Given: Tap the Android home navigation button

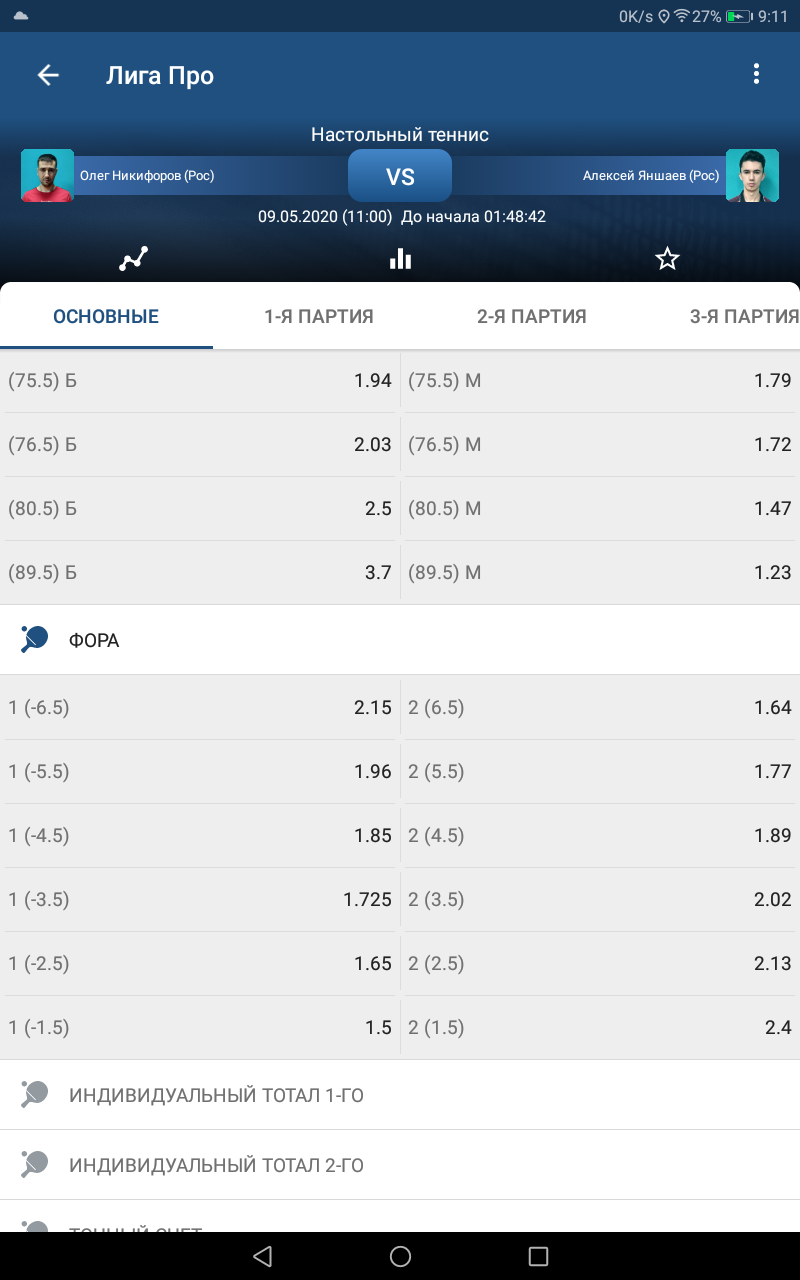Looking at the screenshot, I should coord(400,1256).
